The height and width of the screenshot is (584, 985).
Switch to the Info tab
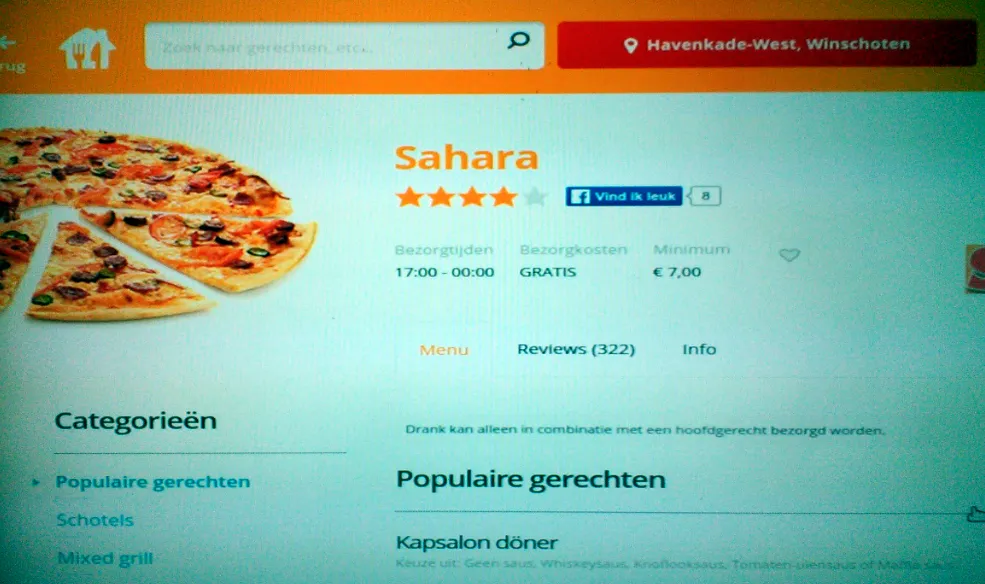point(699,349)
